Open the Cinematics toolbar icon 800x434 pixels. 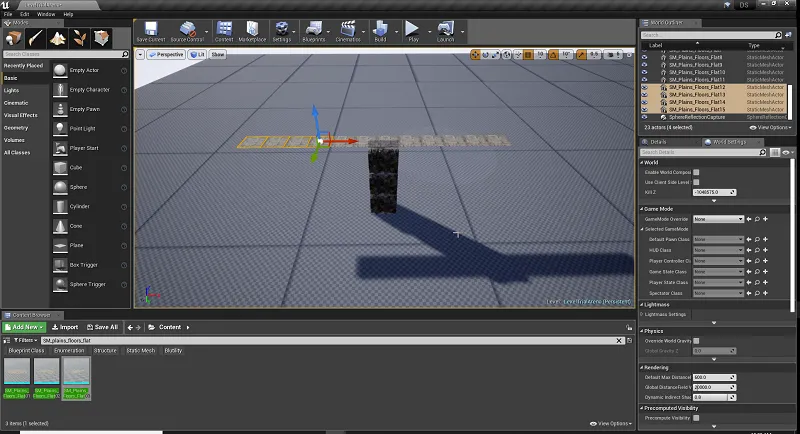348,32
